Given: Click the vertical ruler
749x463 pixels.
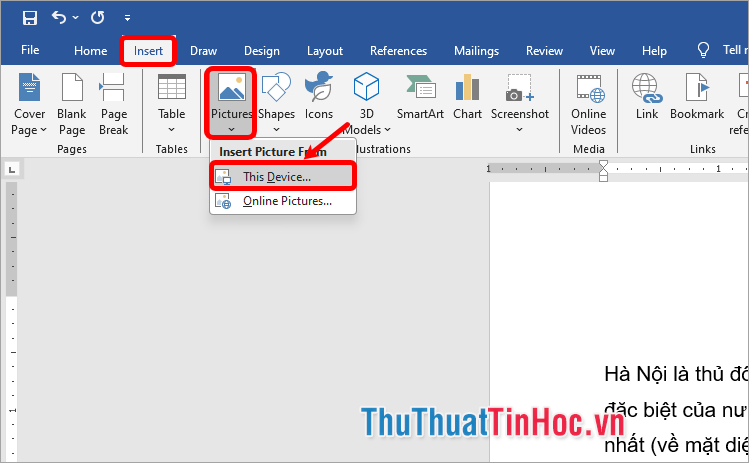Looking at the screenshot, I should [x=12, y=320].
